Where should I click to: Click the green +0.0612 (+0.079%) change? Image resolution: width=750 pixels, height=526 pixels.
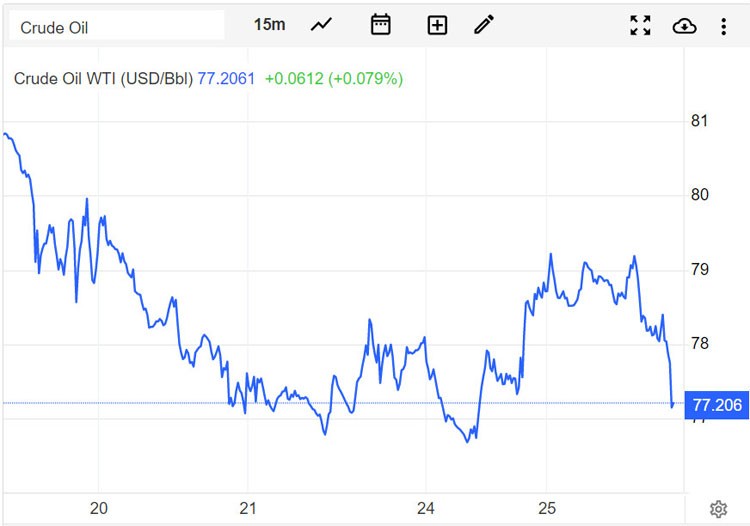(333, 78)
